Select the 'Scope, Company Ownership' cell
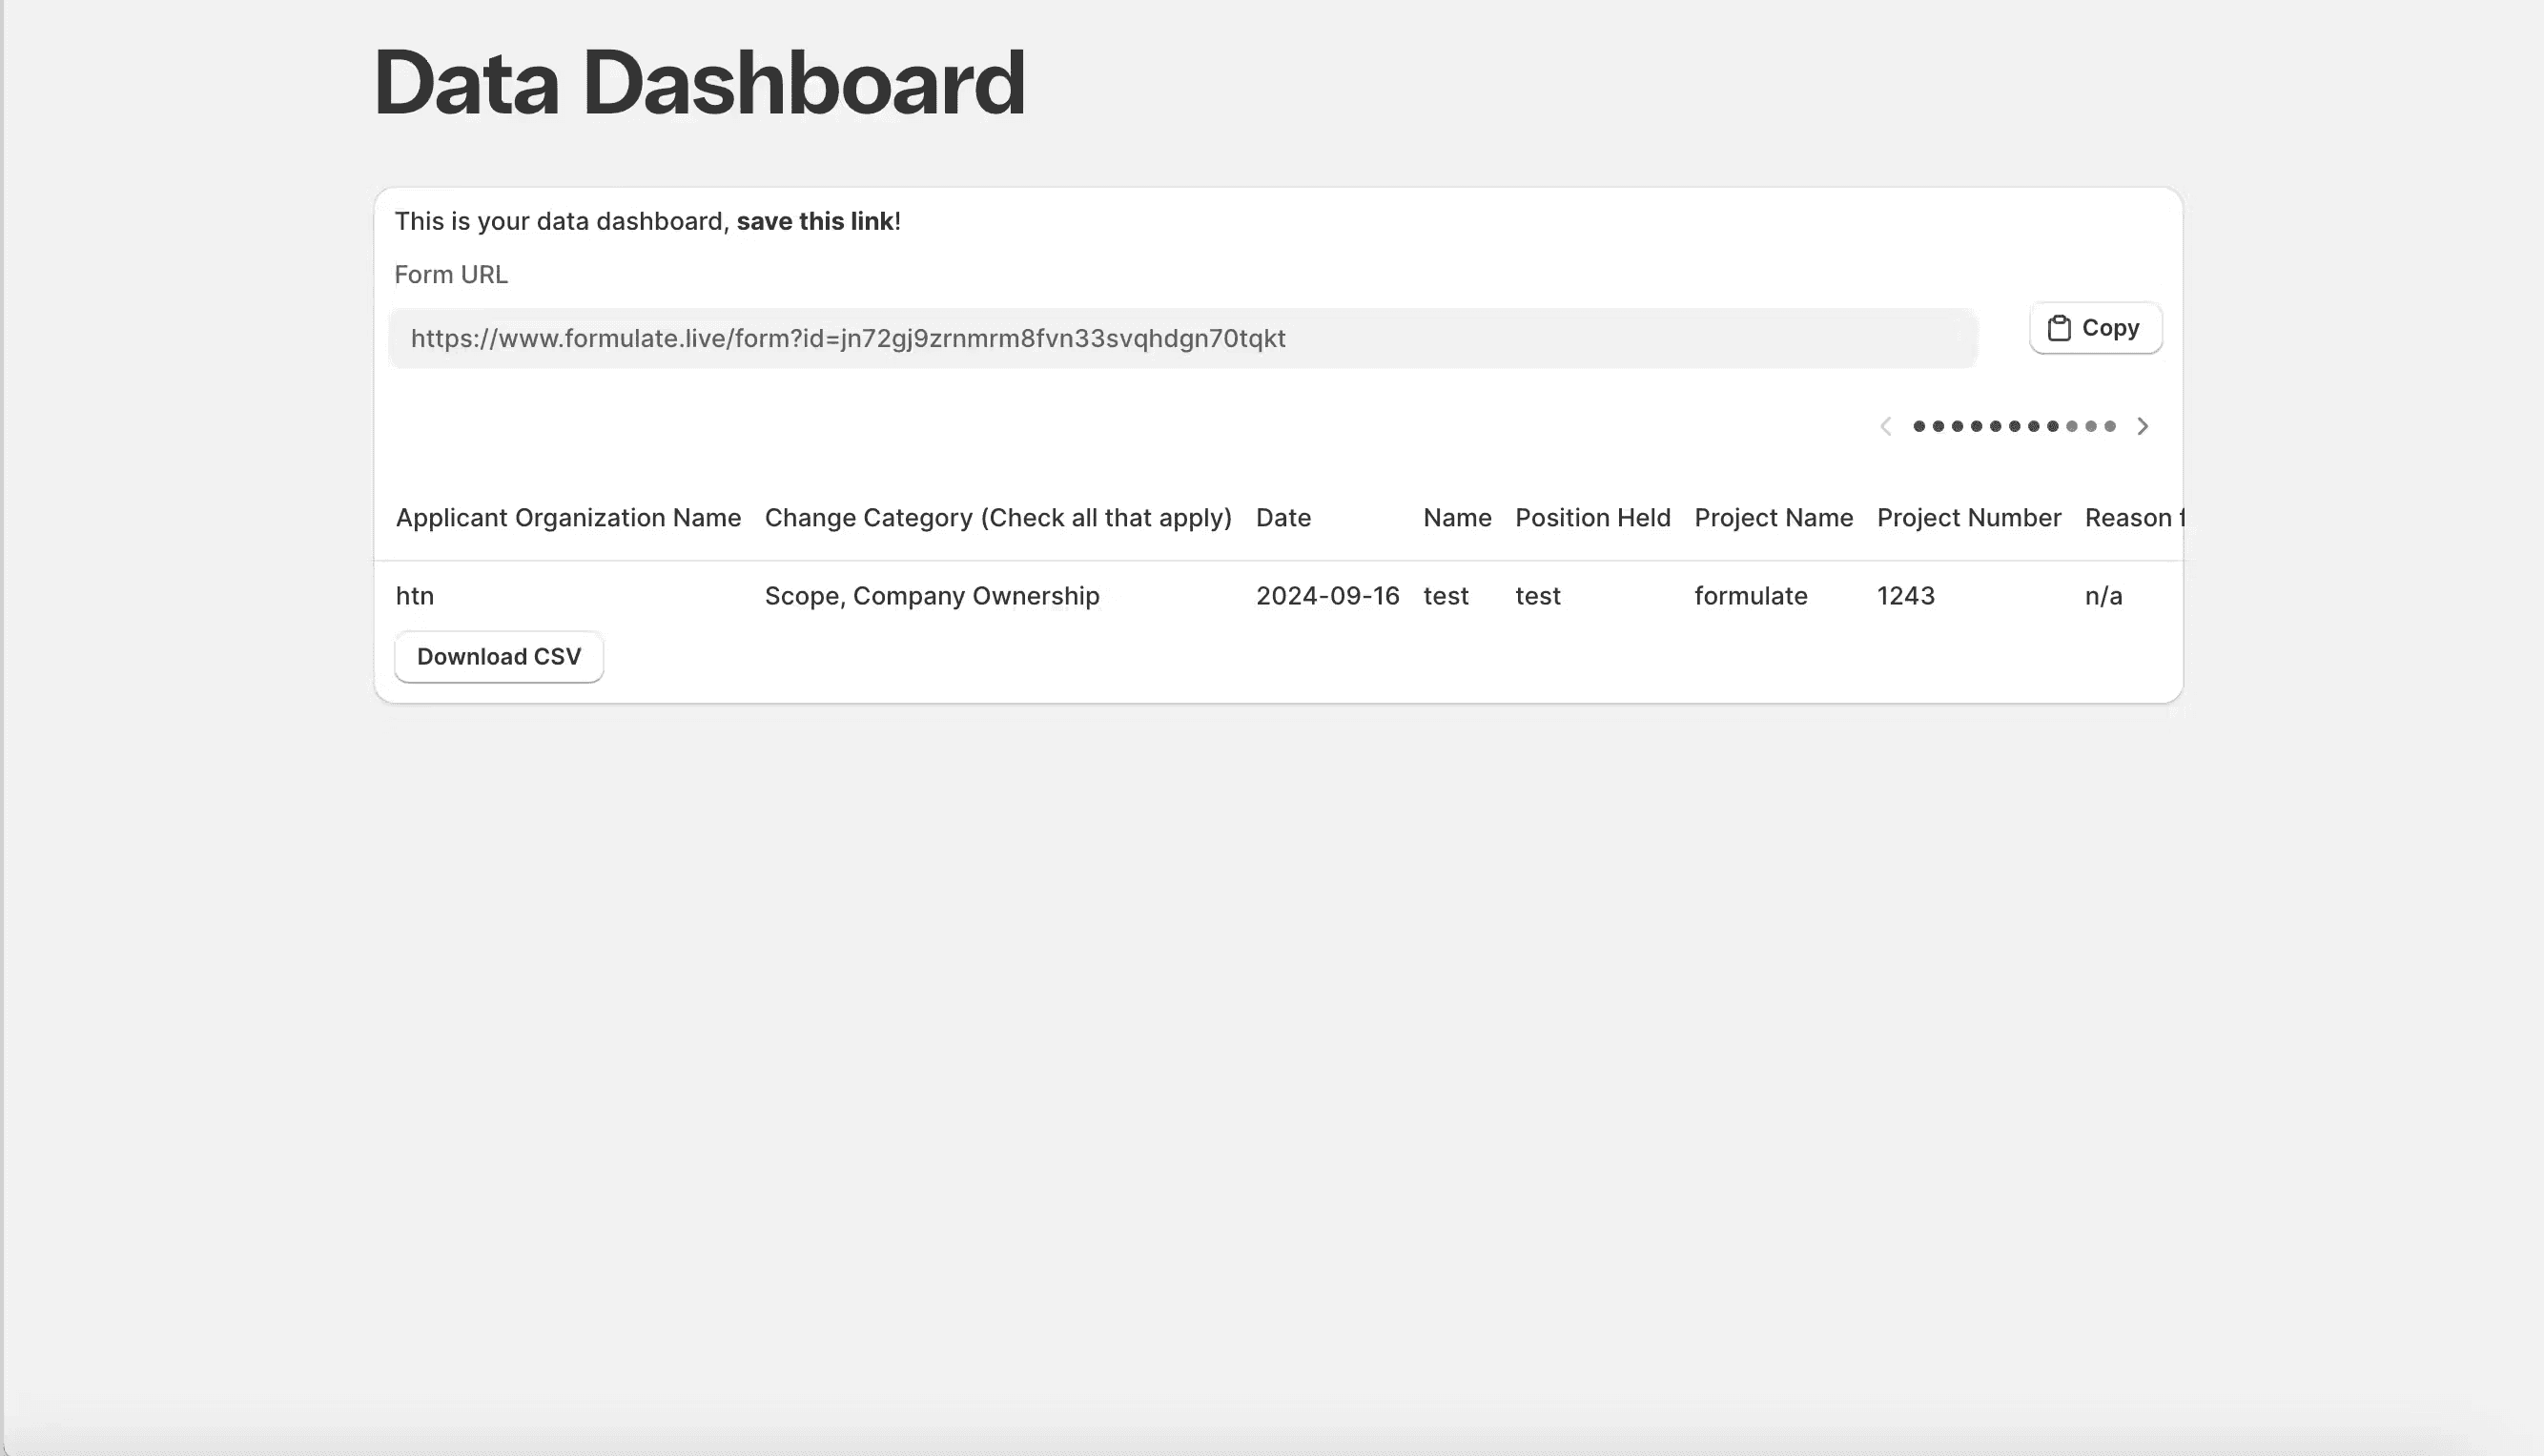Image resolution: width=2544 pixels, height=1456 pixels. (932, 596)
